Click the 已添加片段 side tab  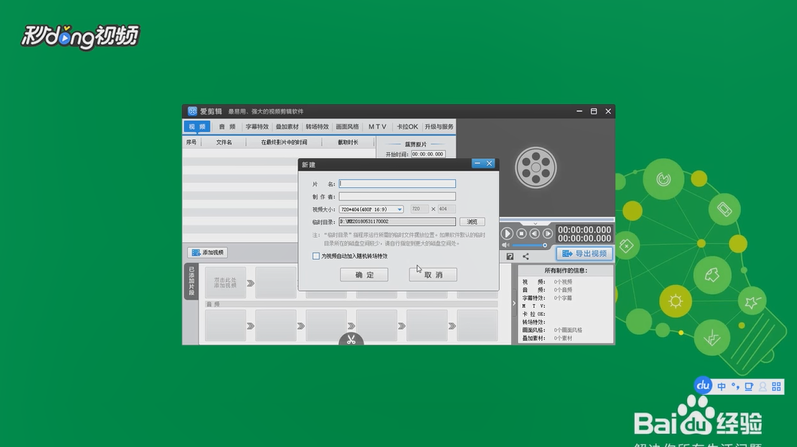coord(192,281)
